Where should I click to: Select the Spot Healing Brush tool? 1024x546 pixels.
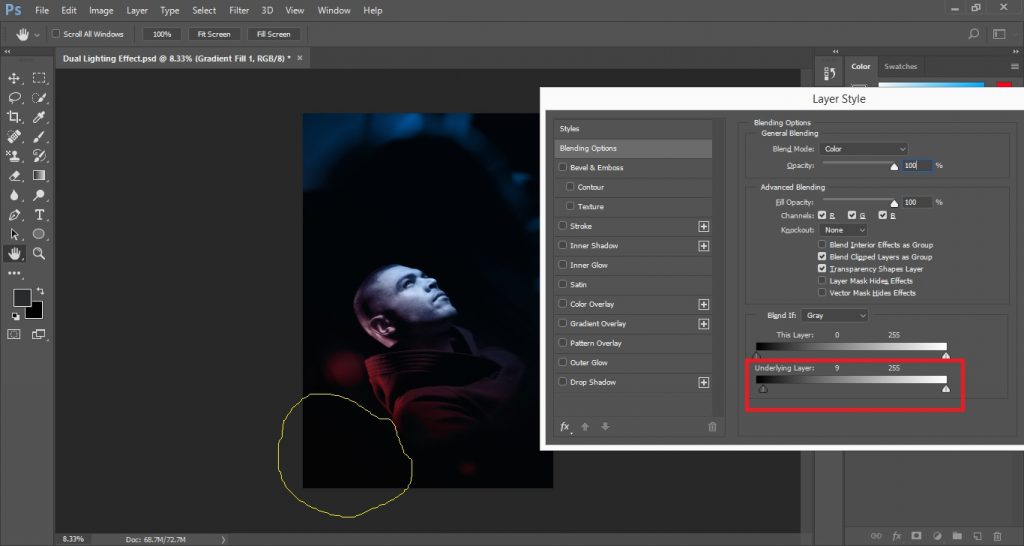[14, 136]
